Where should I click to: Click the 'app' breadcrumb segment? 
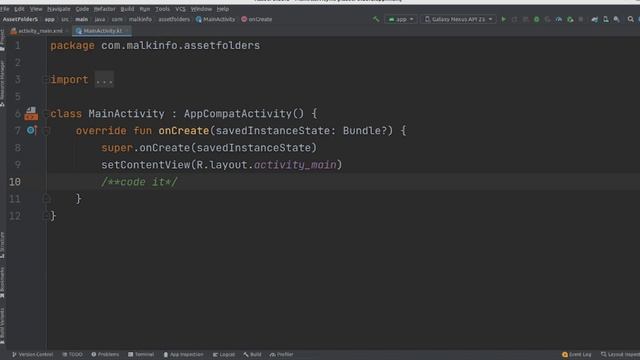(49, 19)
